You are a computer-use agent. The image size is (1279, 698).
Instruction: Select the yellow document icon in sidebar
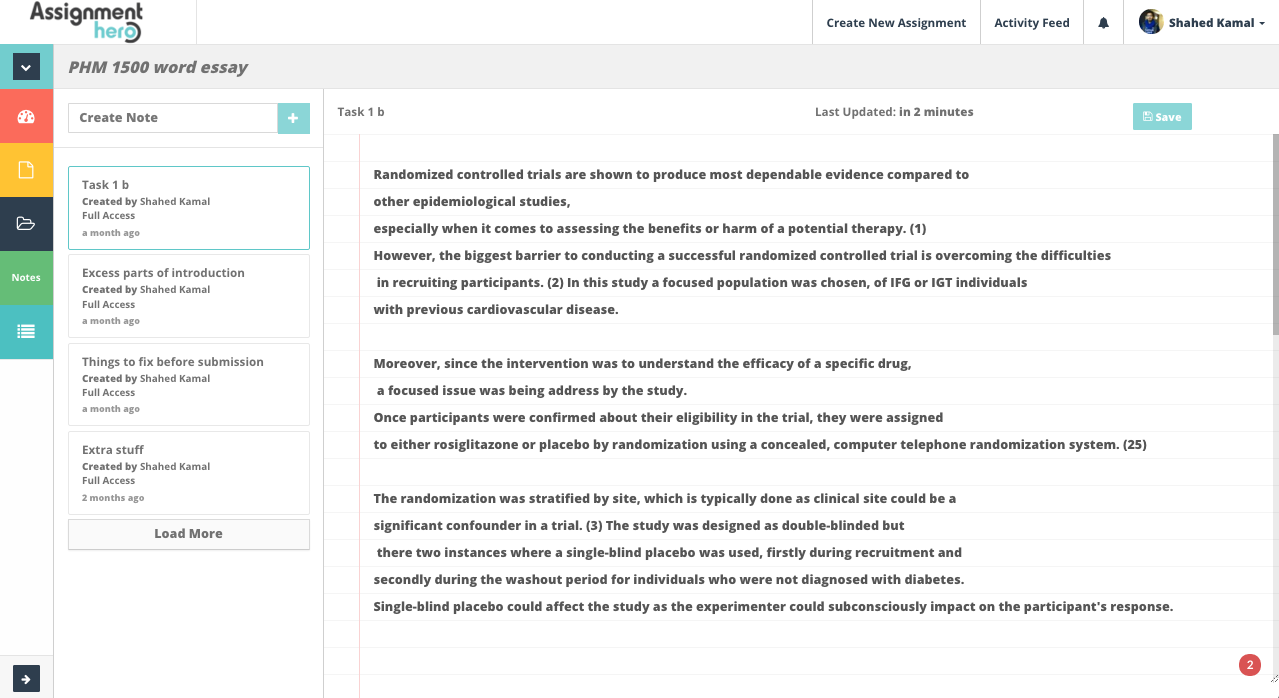(26, 170)
